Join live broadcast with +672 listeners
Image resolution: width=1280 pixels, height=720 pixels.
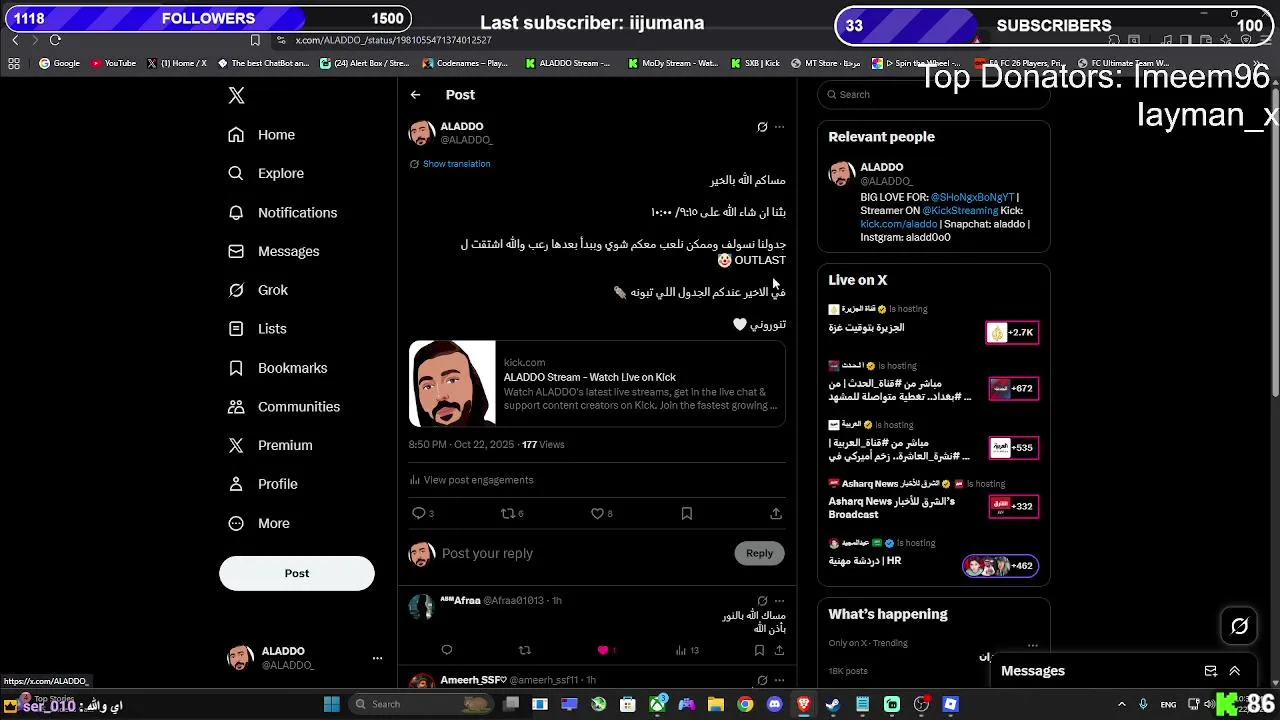(1013, 388)
